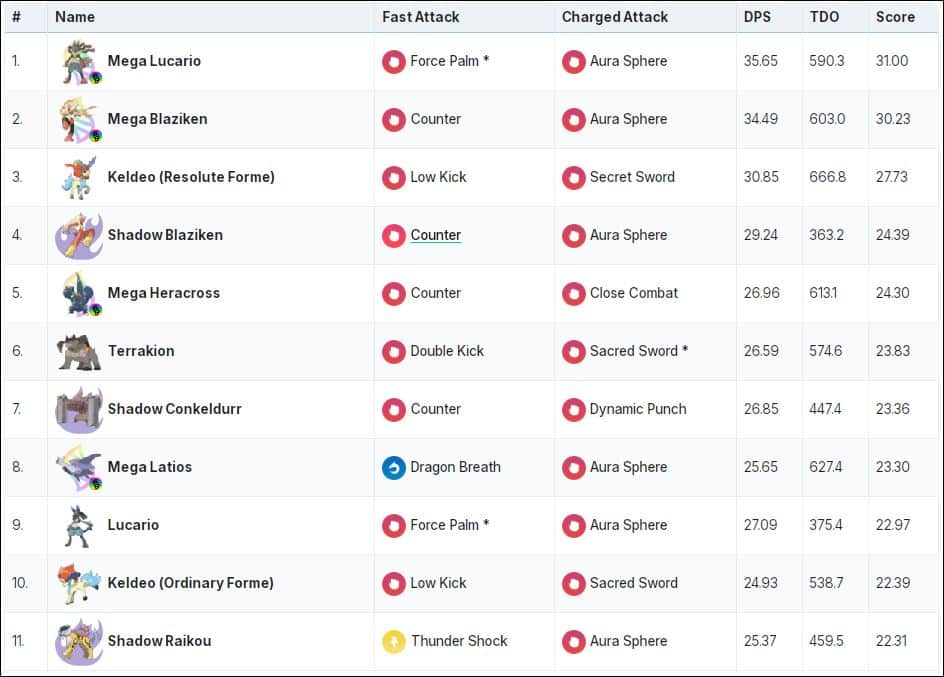
Task: Click the Electric type icon beside Thunder Shock
Action: (394, 641)
